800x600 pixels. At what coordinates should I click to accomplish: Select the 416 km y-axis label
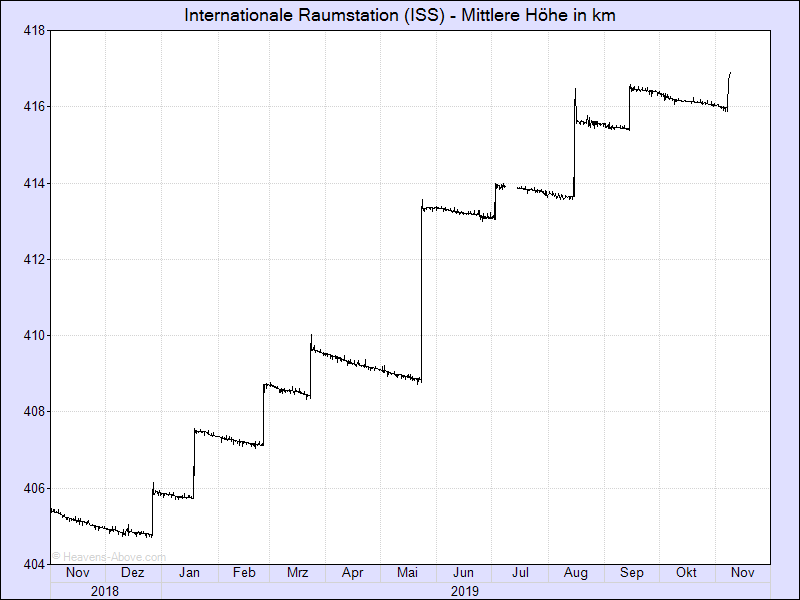(x=35, y=106)
